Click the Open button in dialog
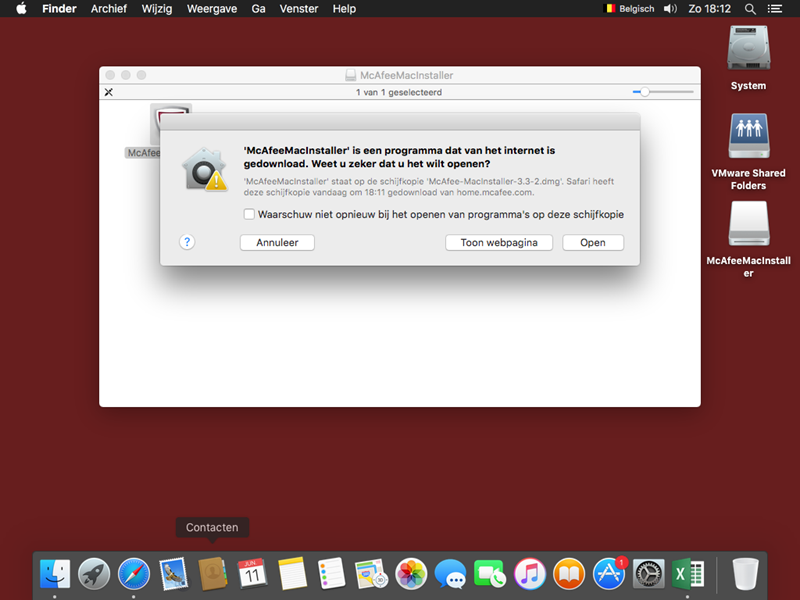This screenshot has width=800, height=600. 593,242
